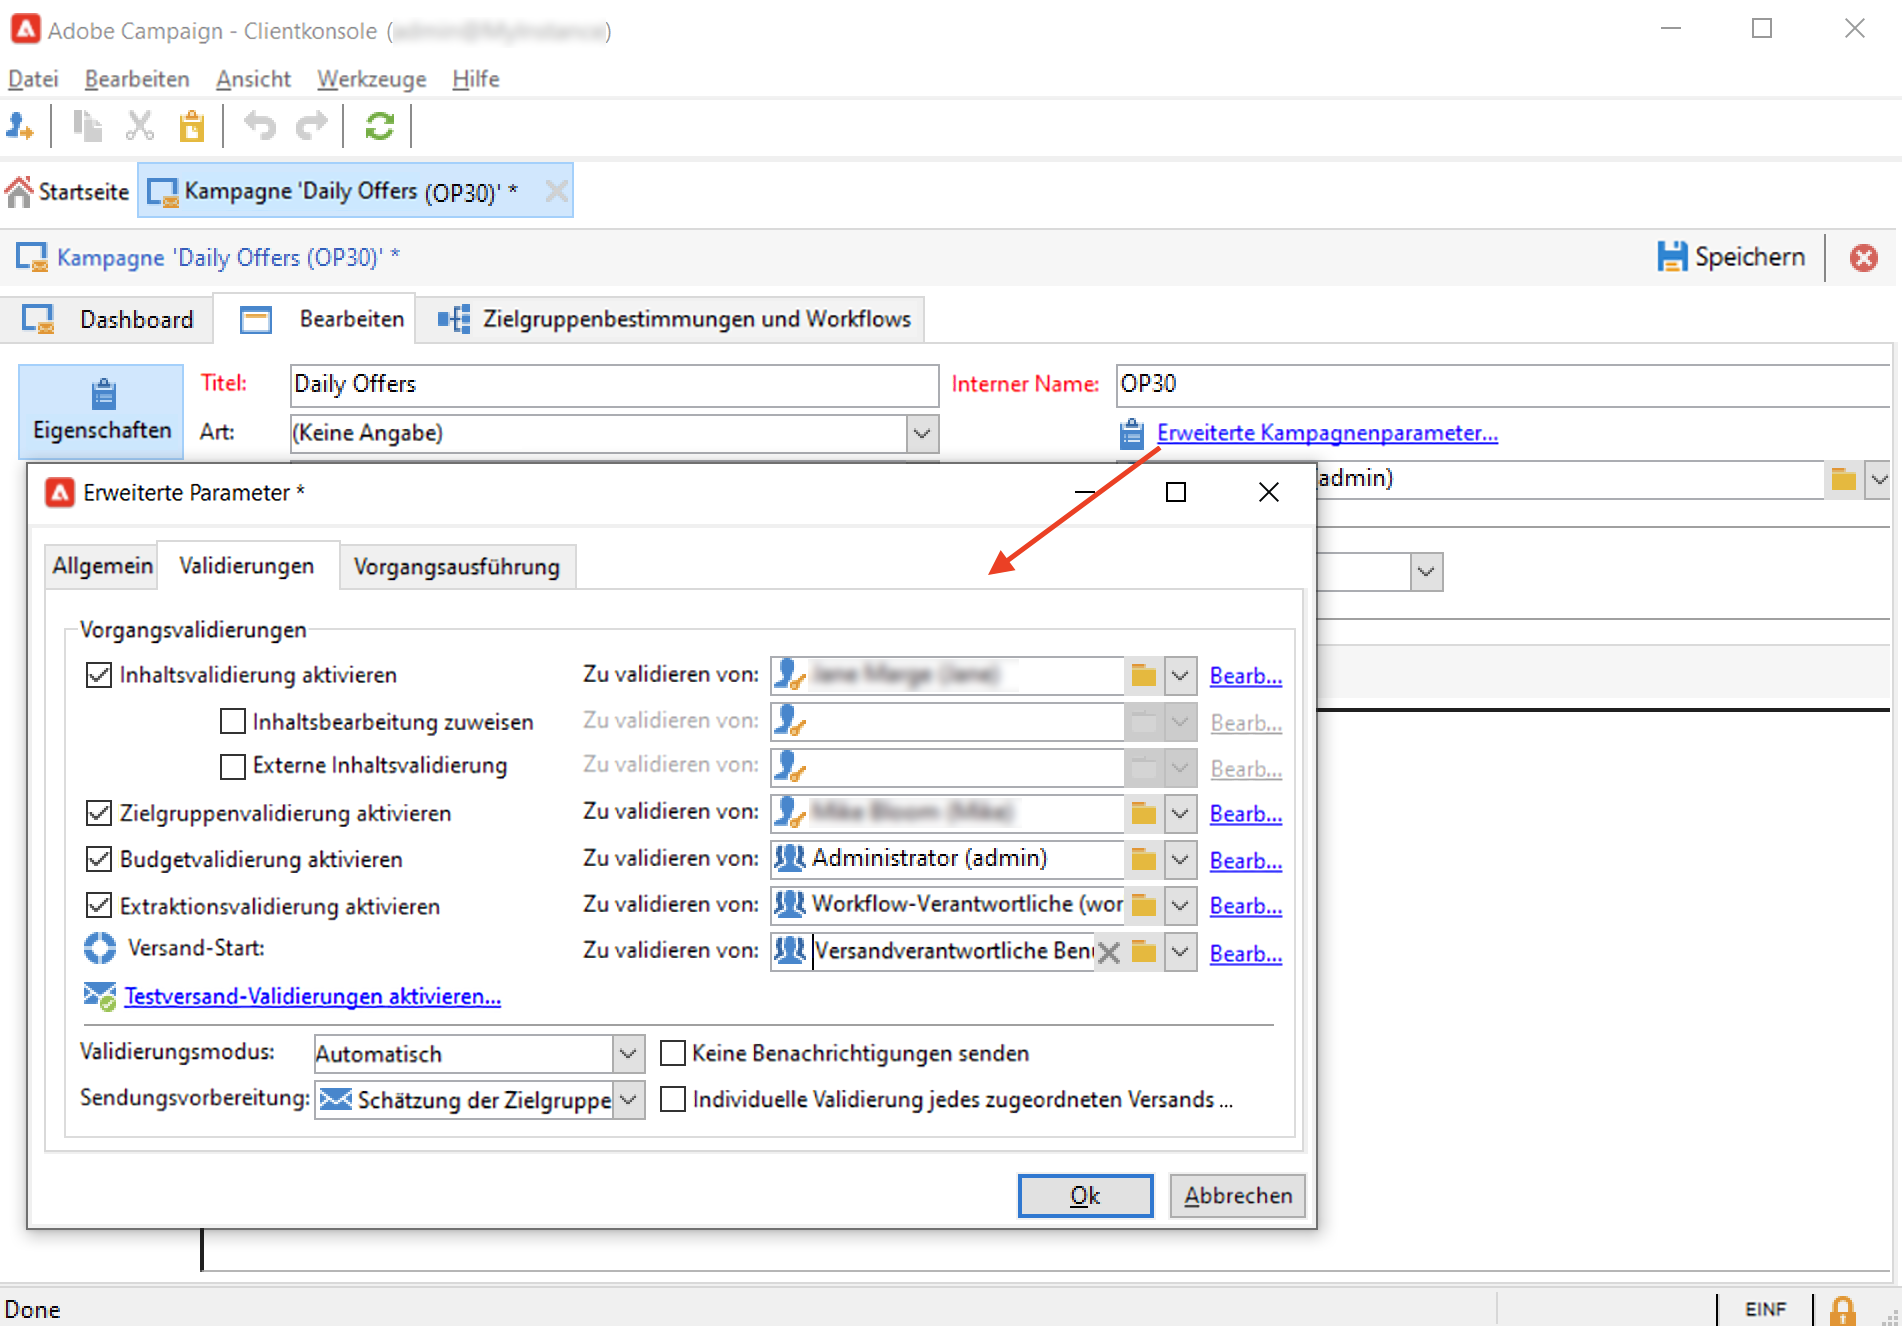This screenshot has width=1902, height=1326.
Task: Expand dropdown in Inhaltsvalidierung row
Action: point(1180,676)
